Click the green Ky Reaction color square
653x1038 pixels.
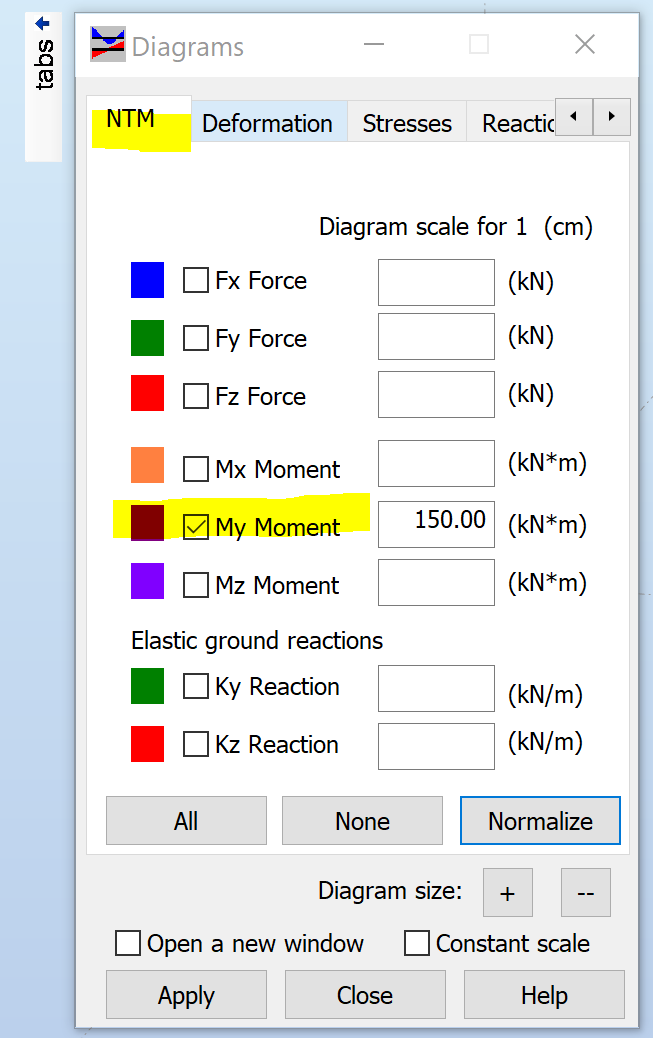coord(146,687)
